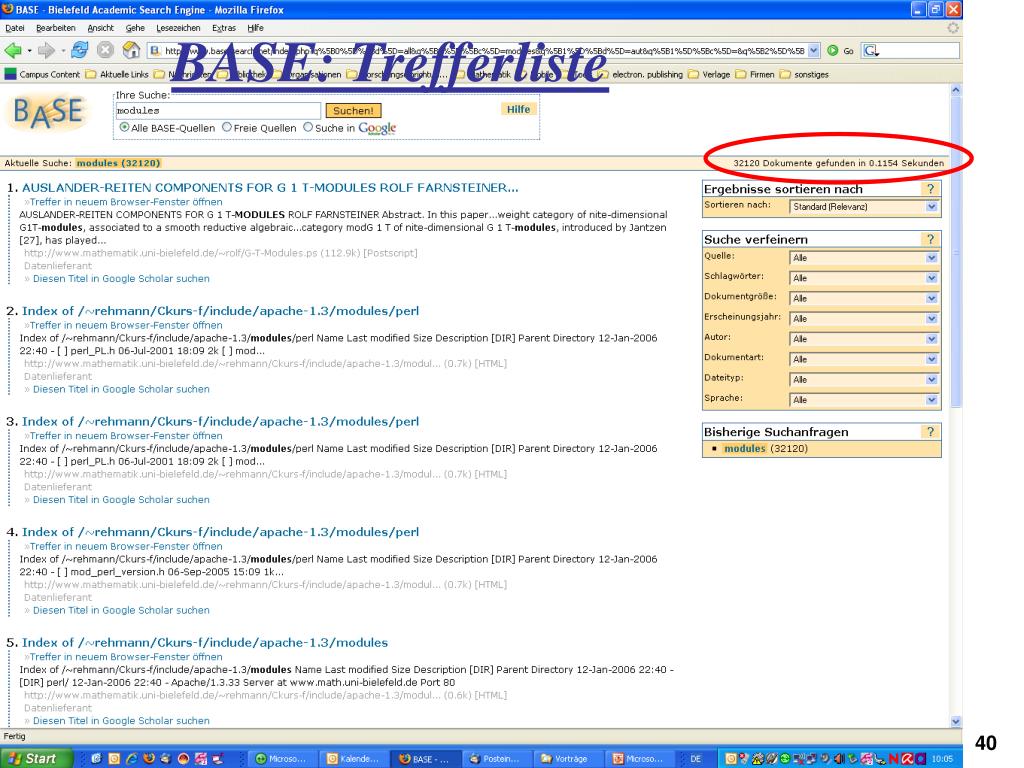1024x768 pixels.
Task: Open help for Bisherige Suchanfragen
Action: [x=931, y=432]
